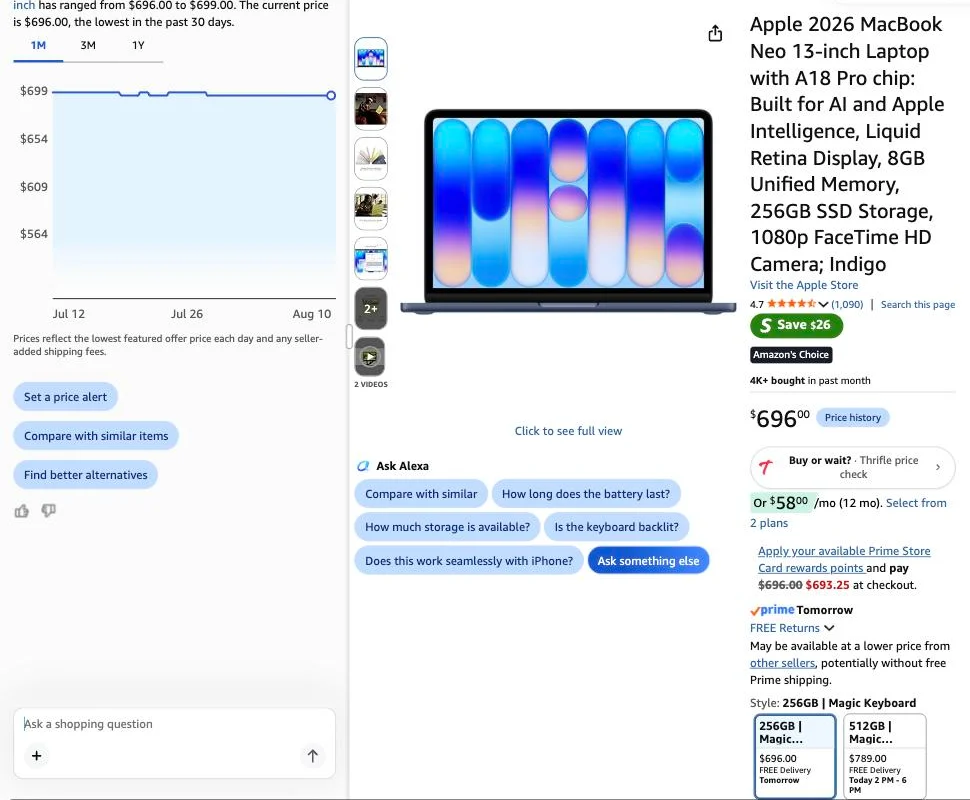The width and height of the screenshot is (970, 800).
Task: Click the plus icon in the shopping question box
Action: point(36,755)
